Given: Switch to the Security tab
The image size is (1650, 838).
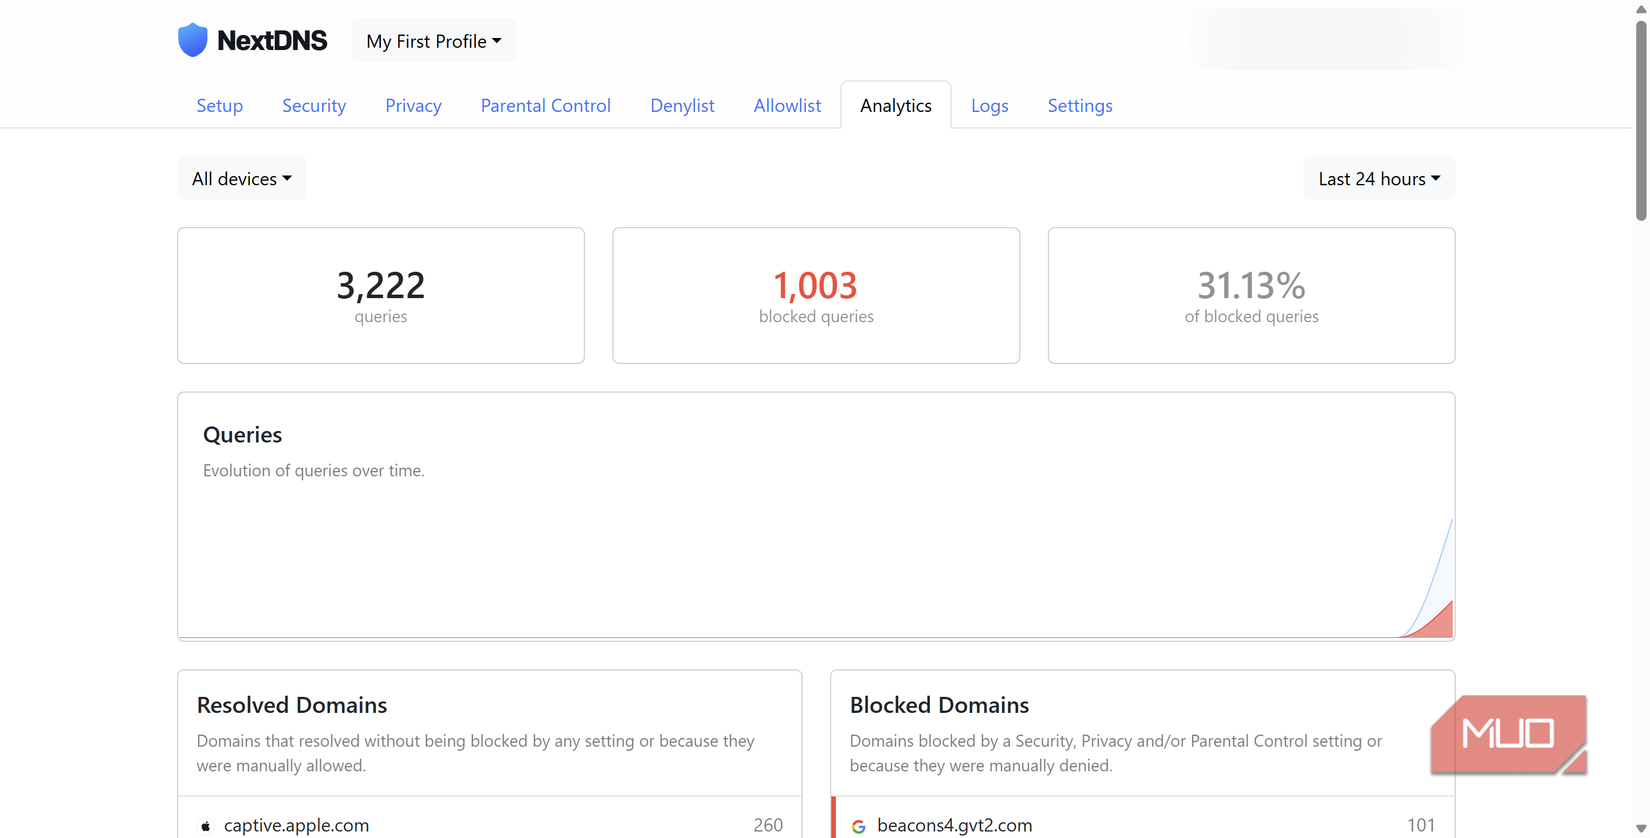Looking at the screenshot, I should point(314,105).
